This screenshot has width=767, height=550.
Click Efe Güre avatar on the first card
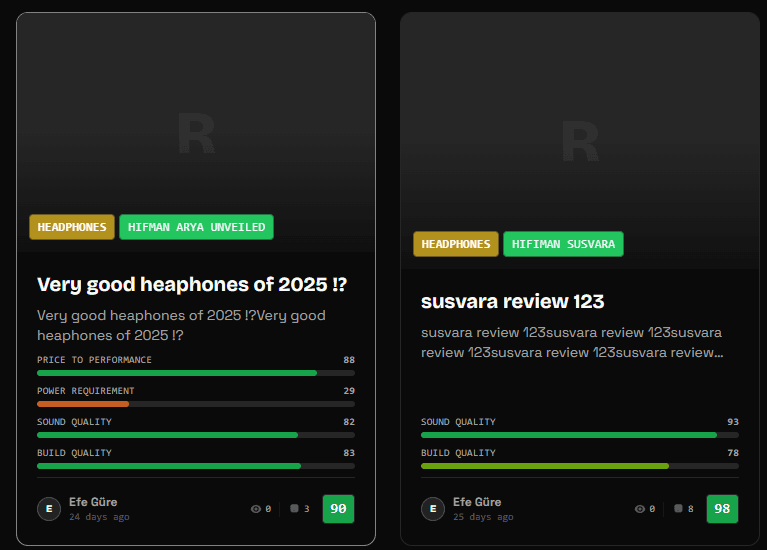tap(49, 509)
